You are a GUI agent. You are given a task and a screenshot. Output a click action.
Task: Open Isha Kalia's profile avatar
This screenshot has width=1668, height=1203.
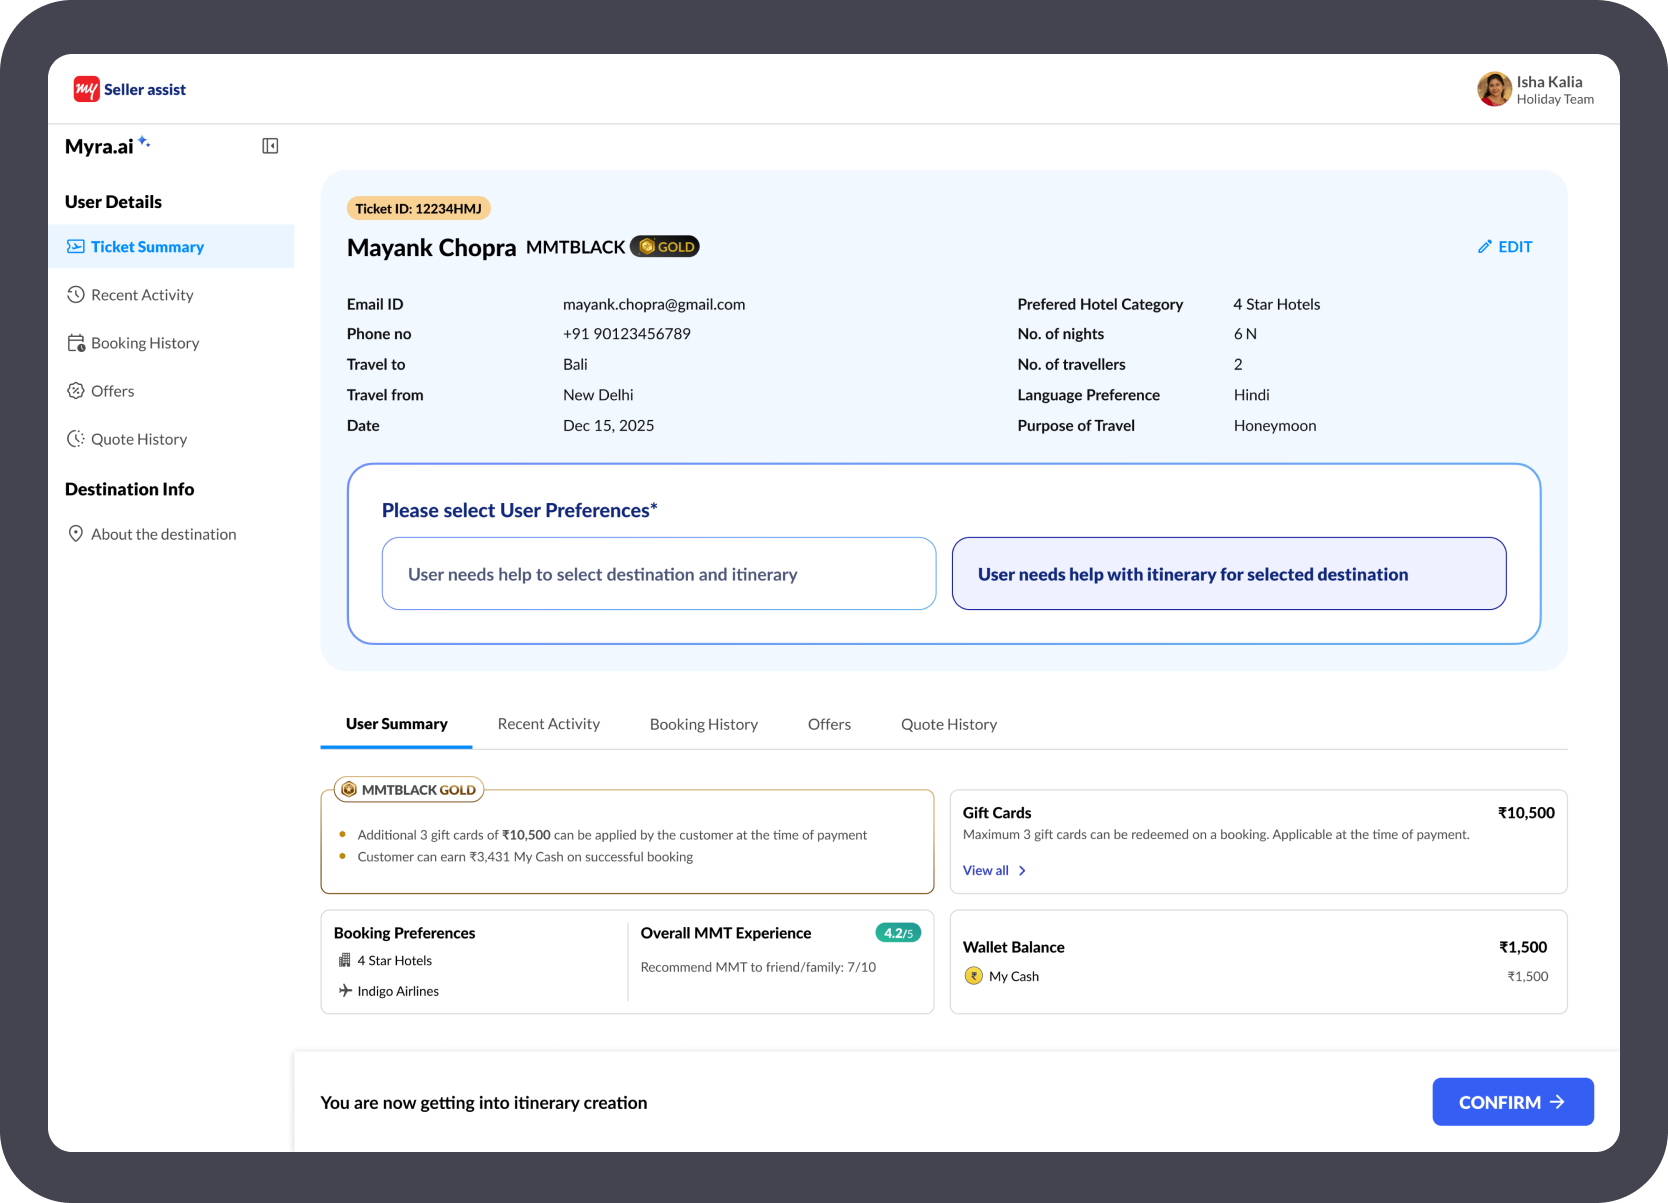1494,89
